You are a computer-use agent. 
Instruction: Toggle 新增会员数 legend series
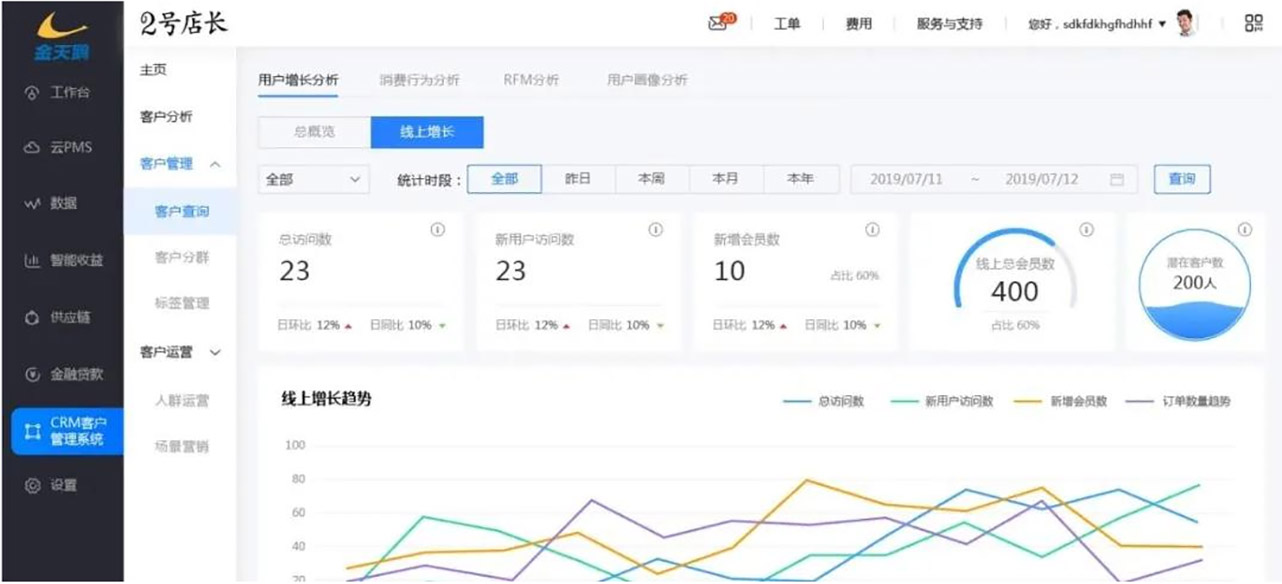[1061, 401]
